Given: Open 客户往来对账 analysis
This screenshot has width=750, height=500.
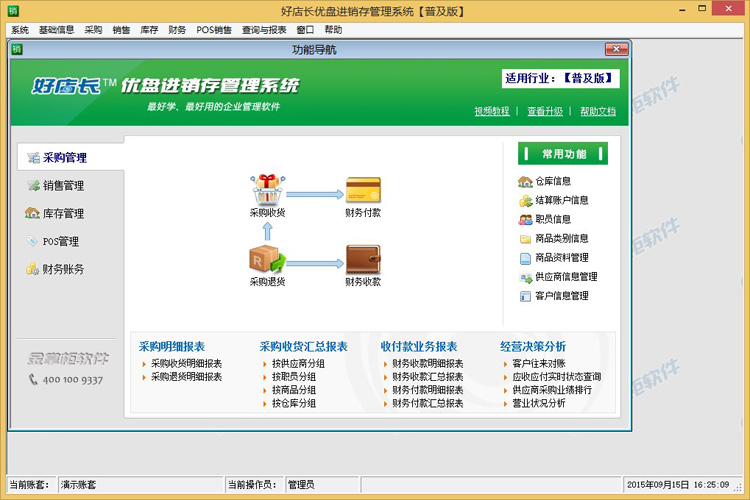Looking at the screenshot, I should 539,364.
